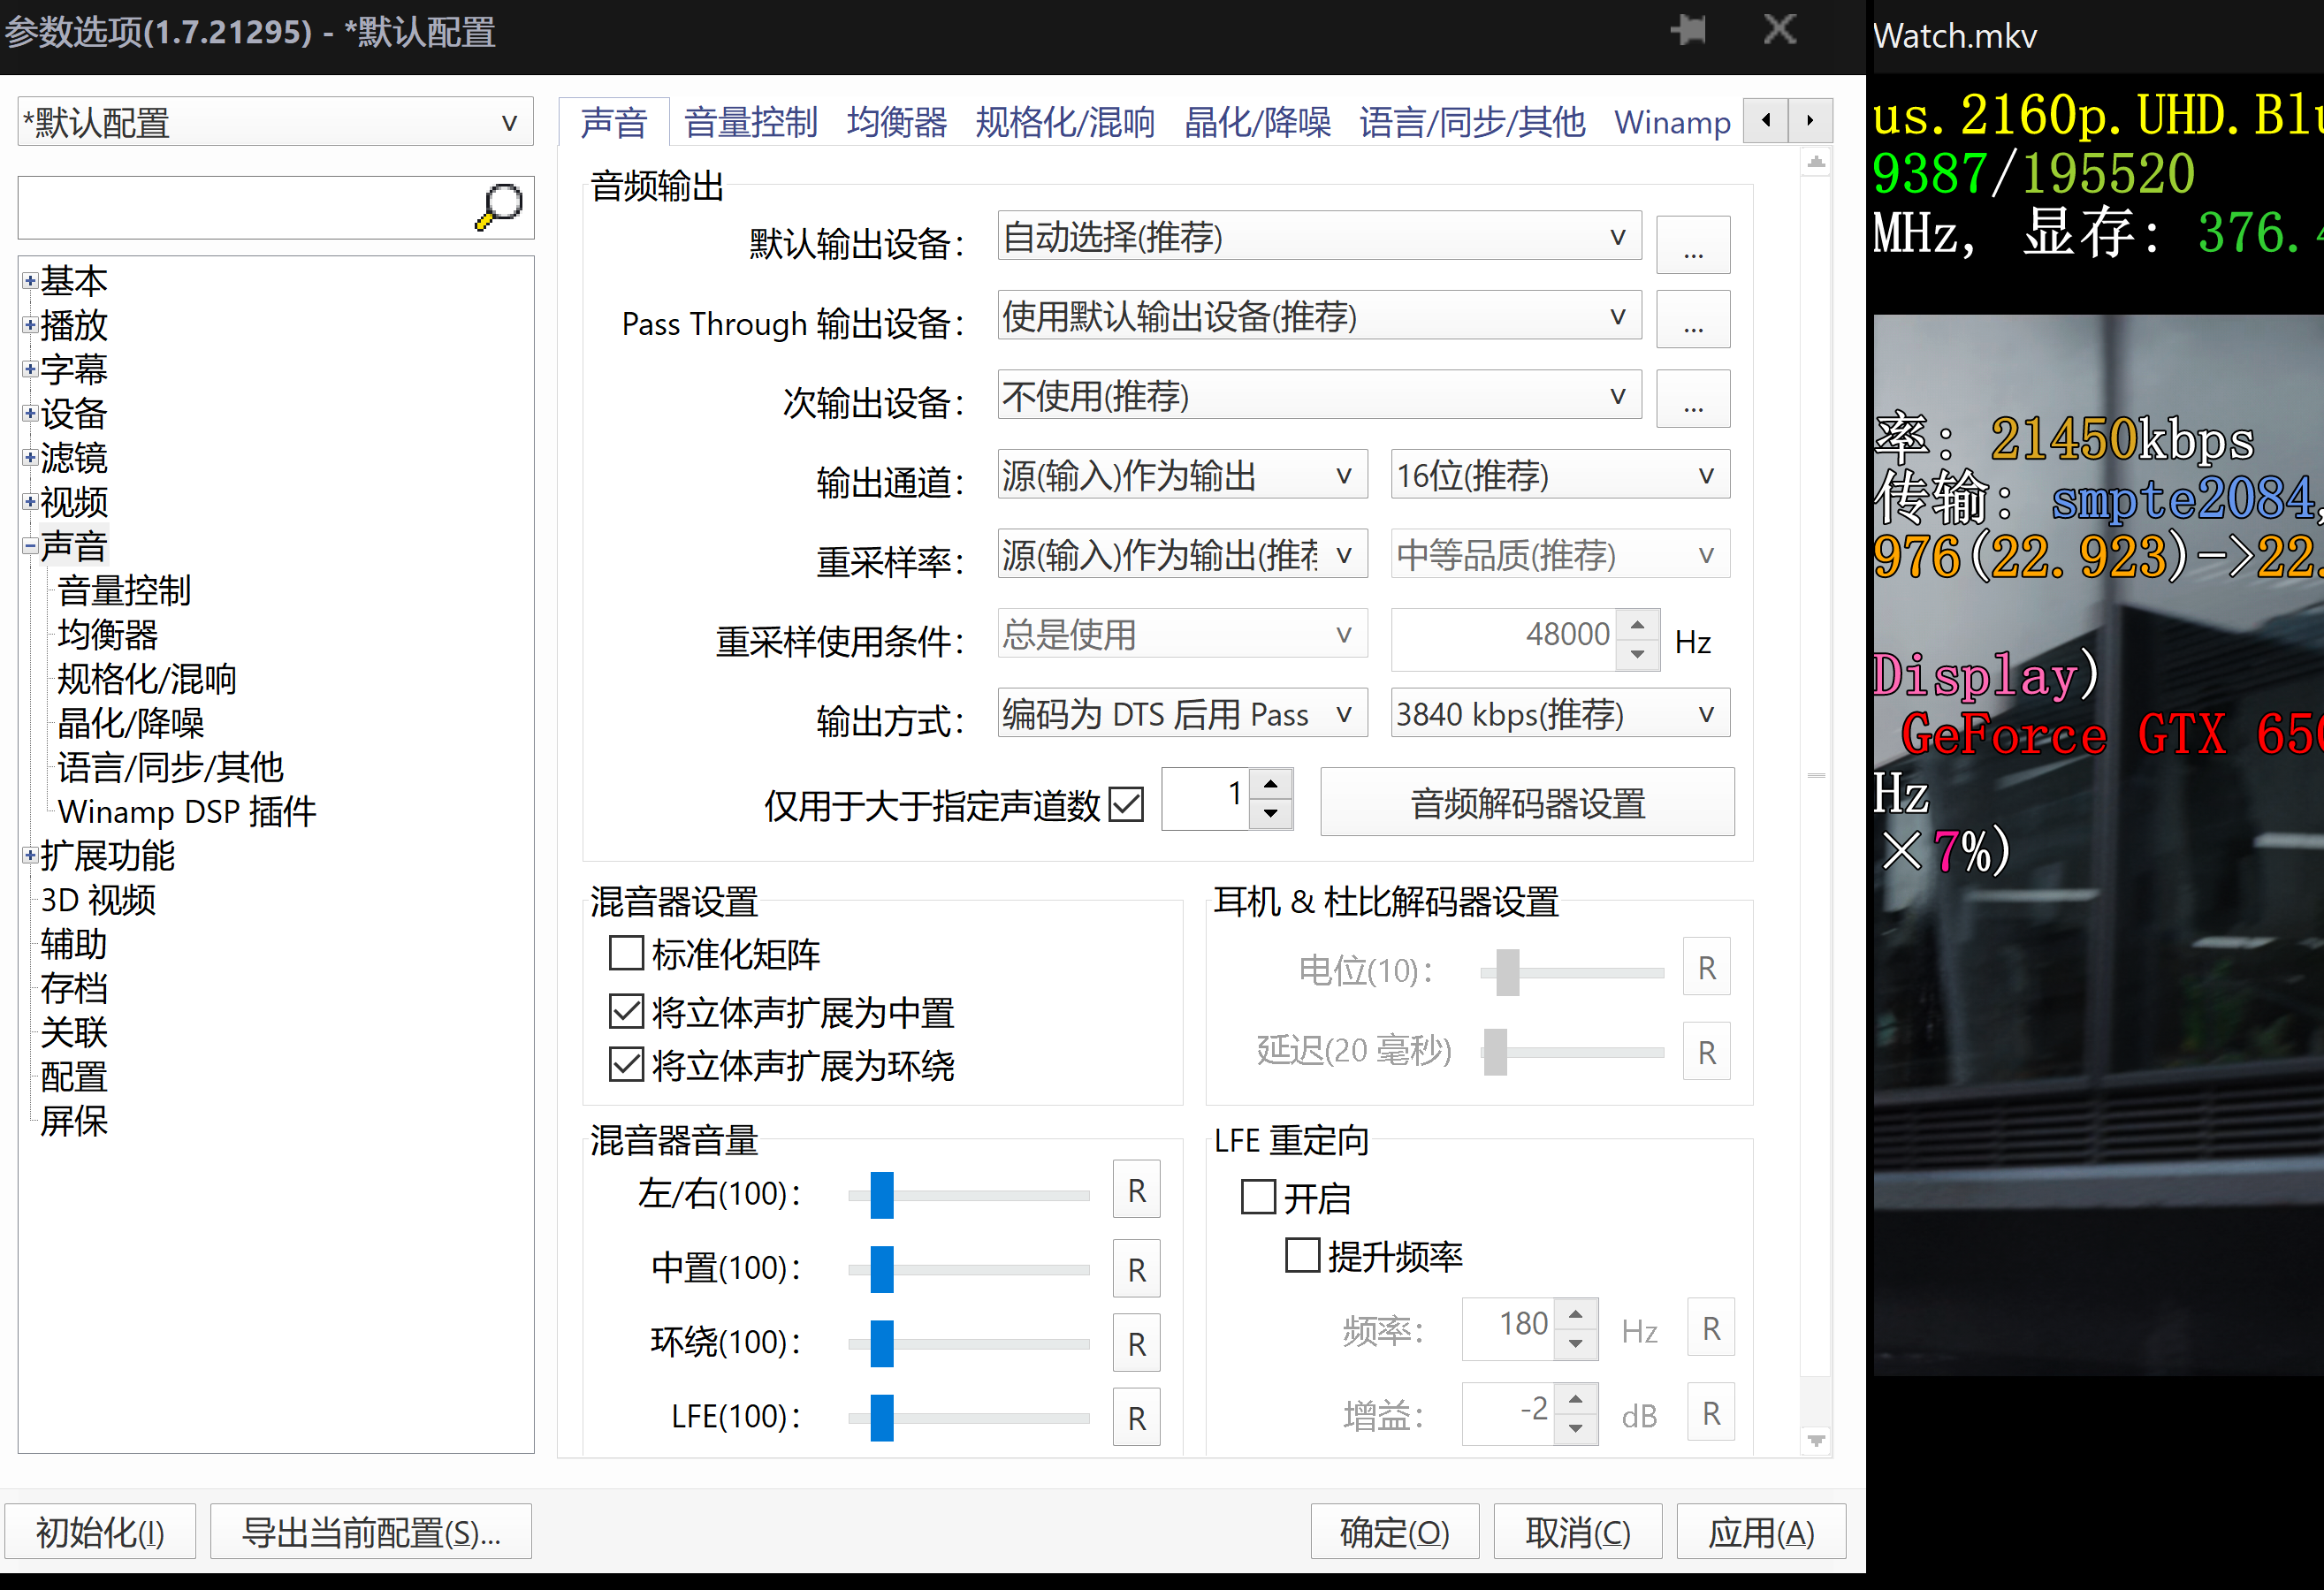Expand the 播放 tree node
Viewport: 2324px width, 1590px height.
coord(30,325)
